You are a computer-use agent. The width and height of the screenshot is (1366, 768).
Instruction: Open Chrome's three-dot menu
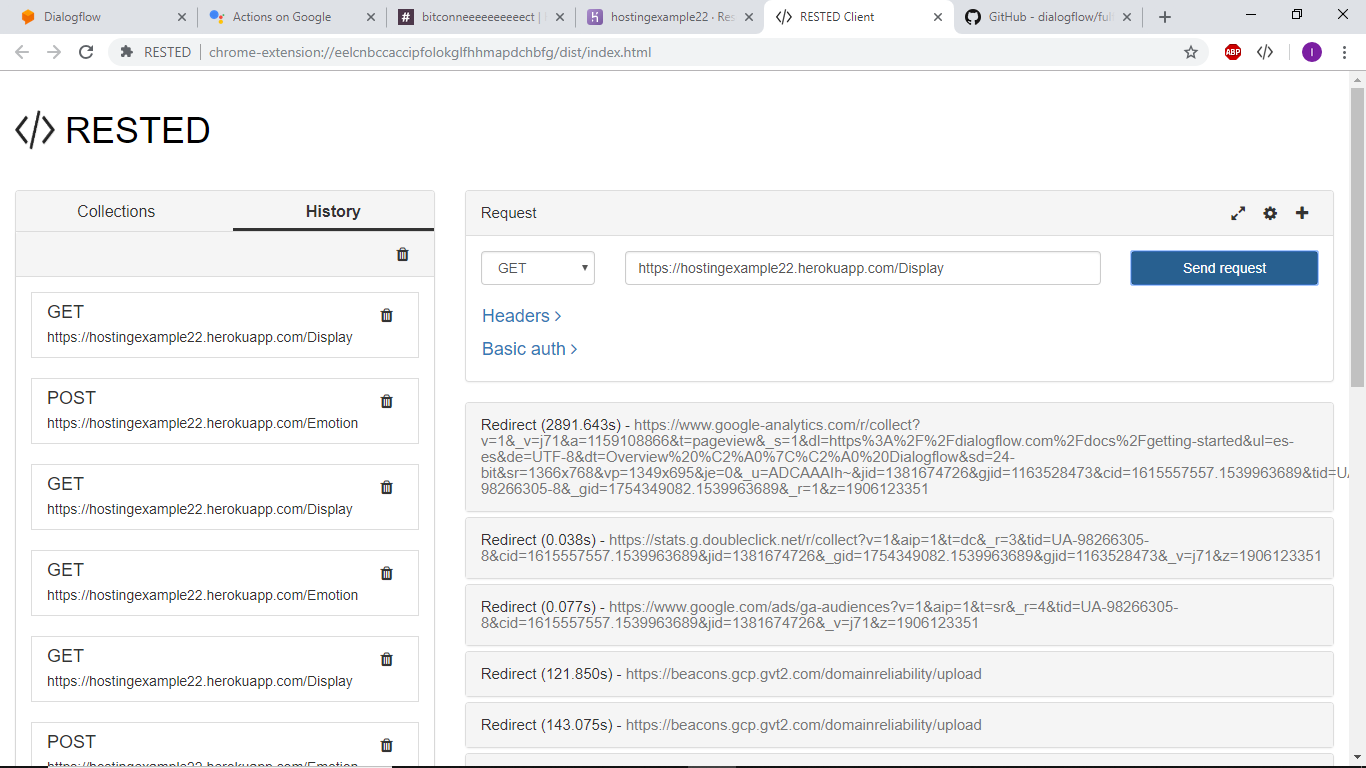(x=1346, y=52)
